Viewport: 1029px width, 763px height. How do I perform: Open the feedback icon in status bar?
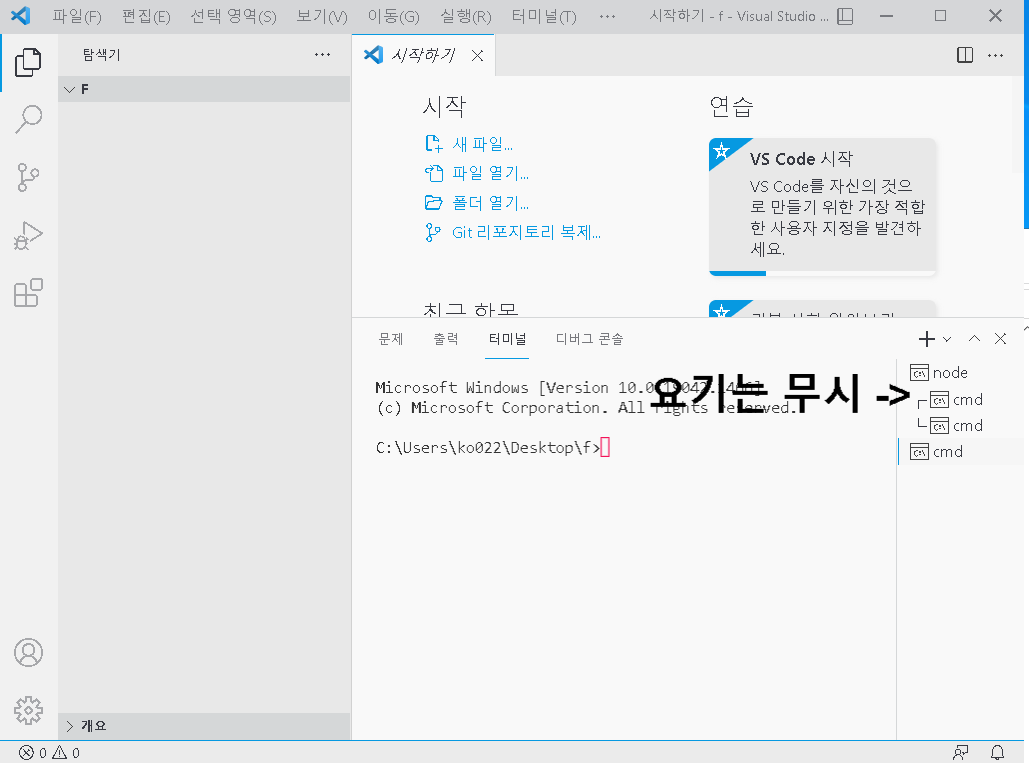[961, 753]
